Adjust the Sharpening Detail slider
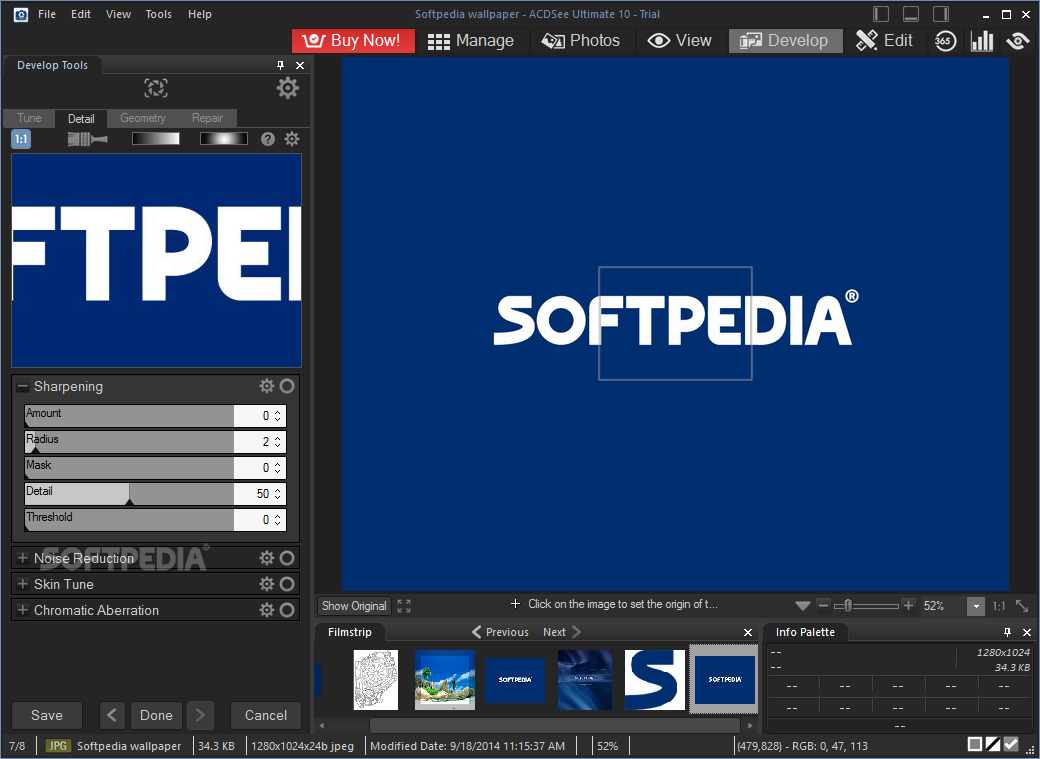 pyautogui.click(x=129, y=494)
